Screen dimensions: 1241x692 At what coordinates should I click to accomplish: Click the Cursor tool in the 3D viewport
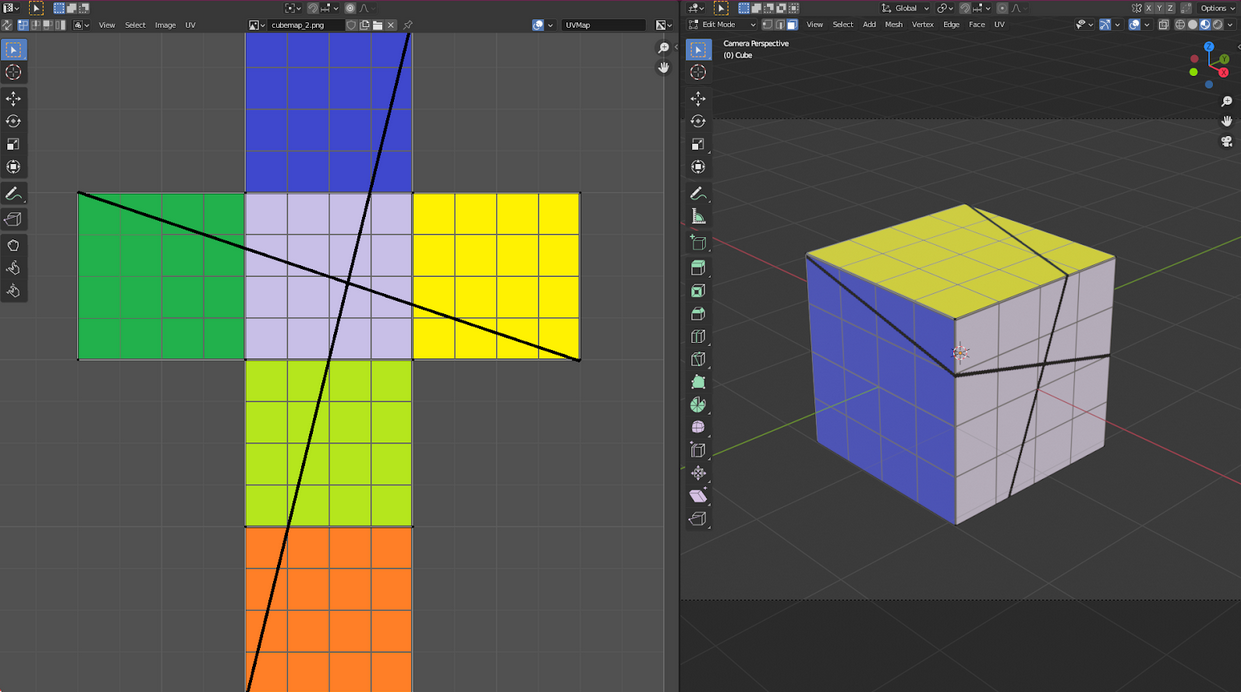coord(698,72)
